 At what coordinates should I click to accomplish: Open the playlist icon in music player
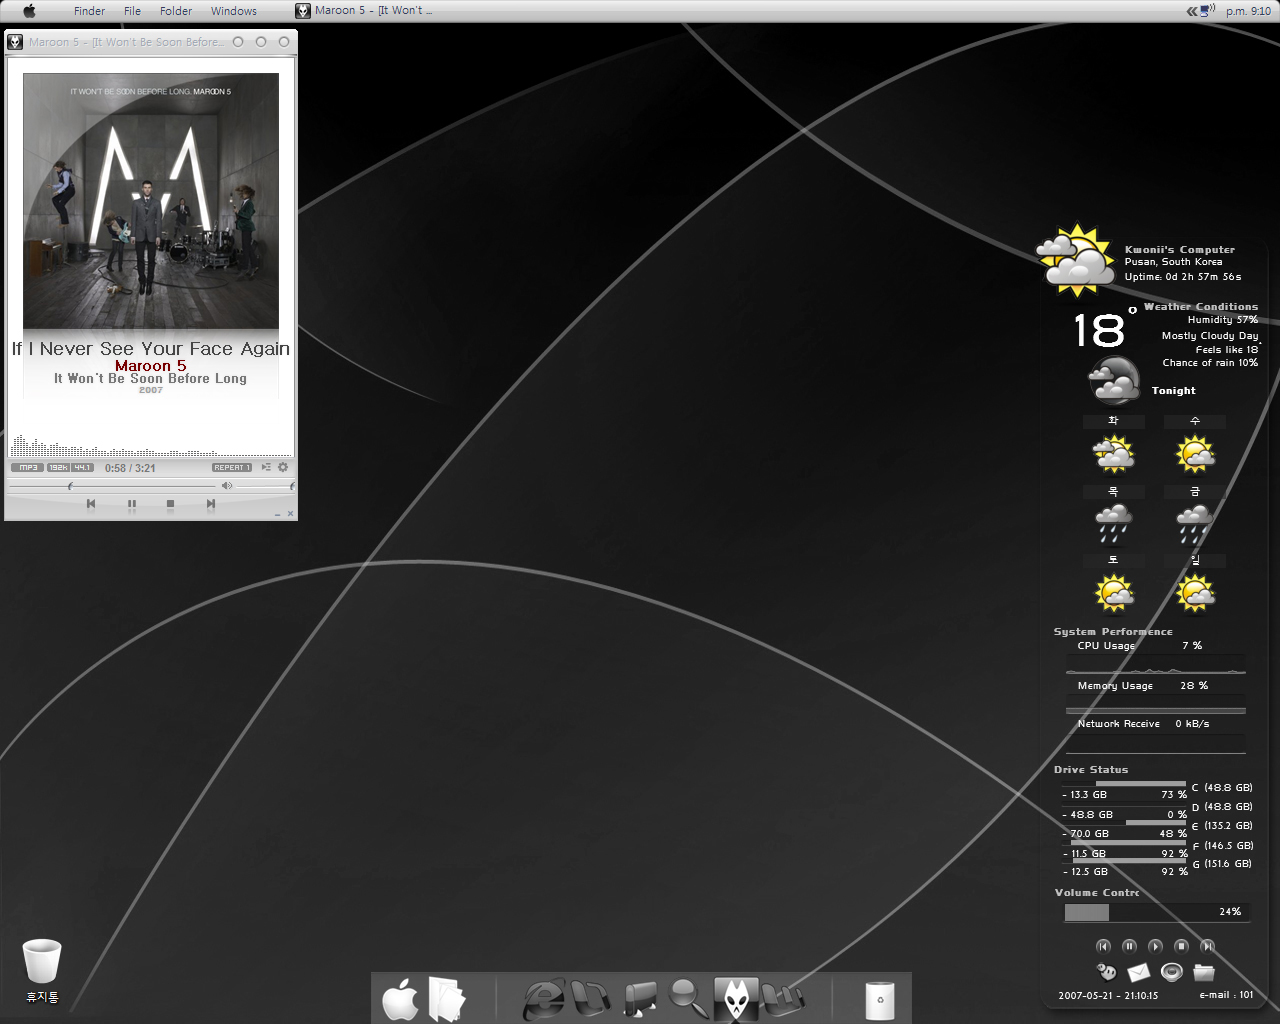click(266, 467)
